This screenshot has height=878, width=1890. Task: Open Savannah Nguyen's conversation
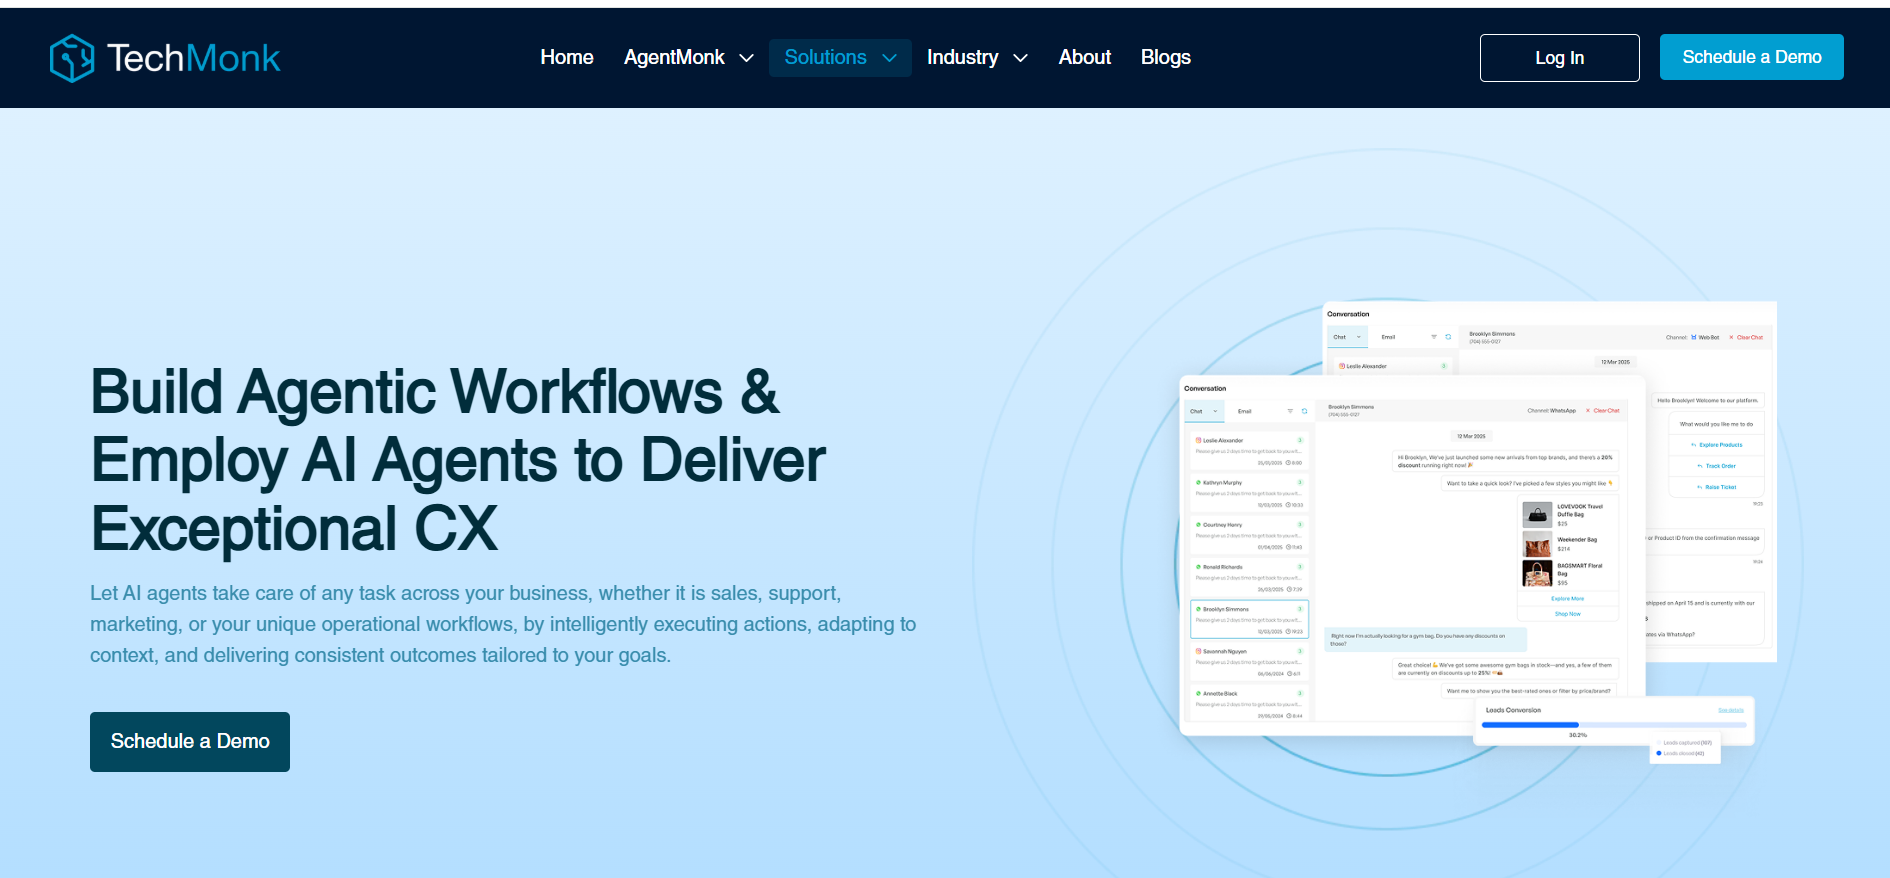coord(1249,663)
